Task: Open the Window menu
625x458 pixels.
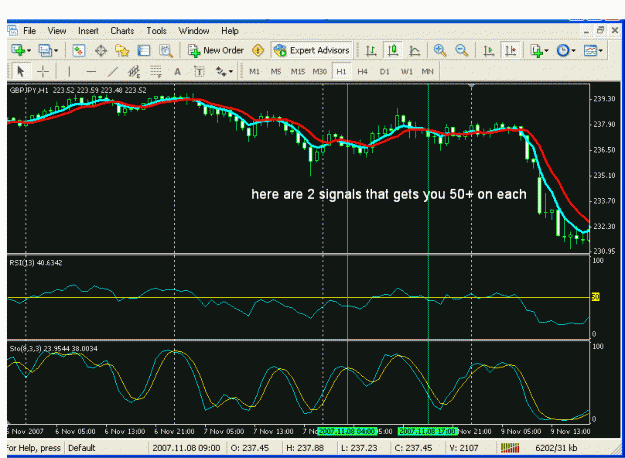Action: coord(194,31)
